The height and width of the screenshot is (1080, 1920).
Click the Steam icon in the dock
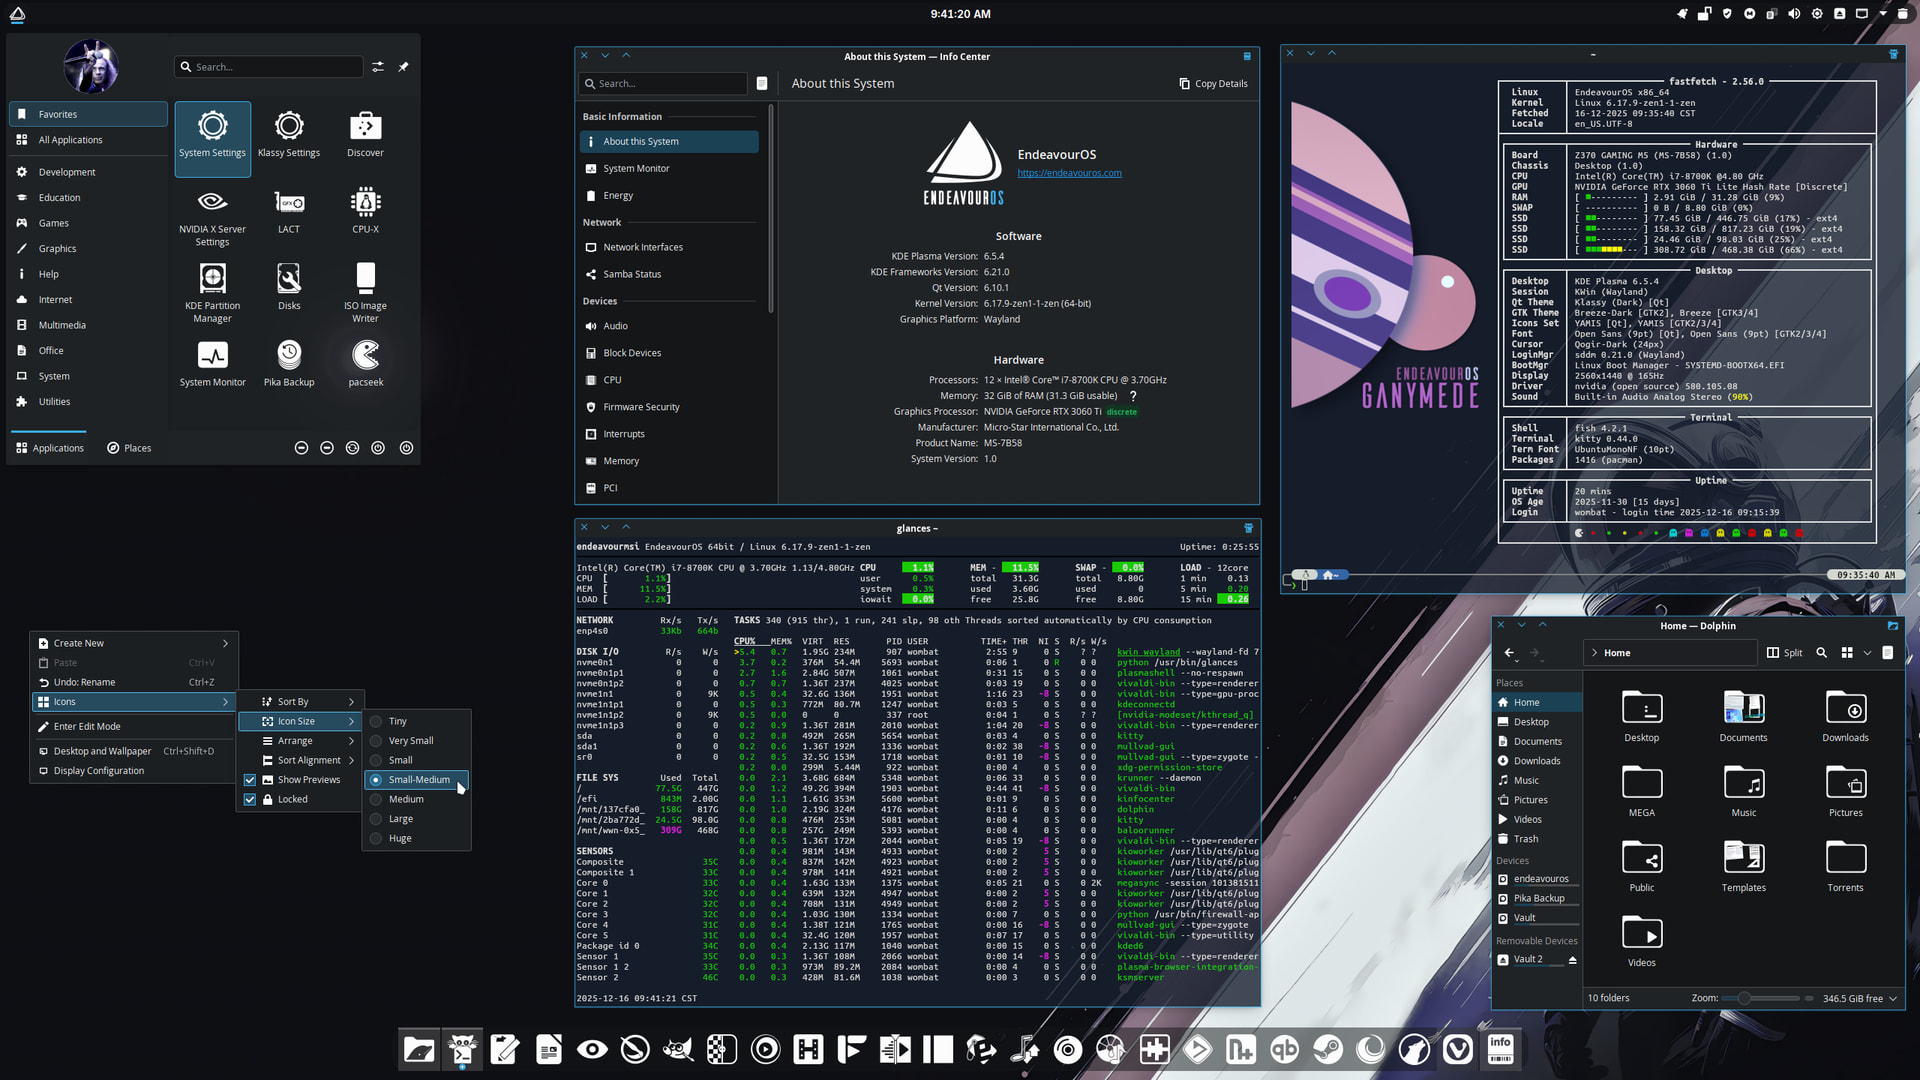[x=1328, y=1049]
